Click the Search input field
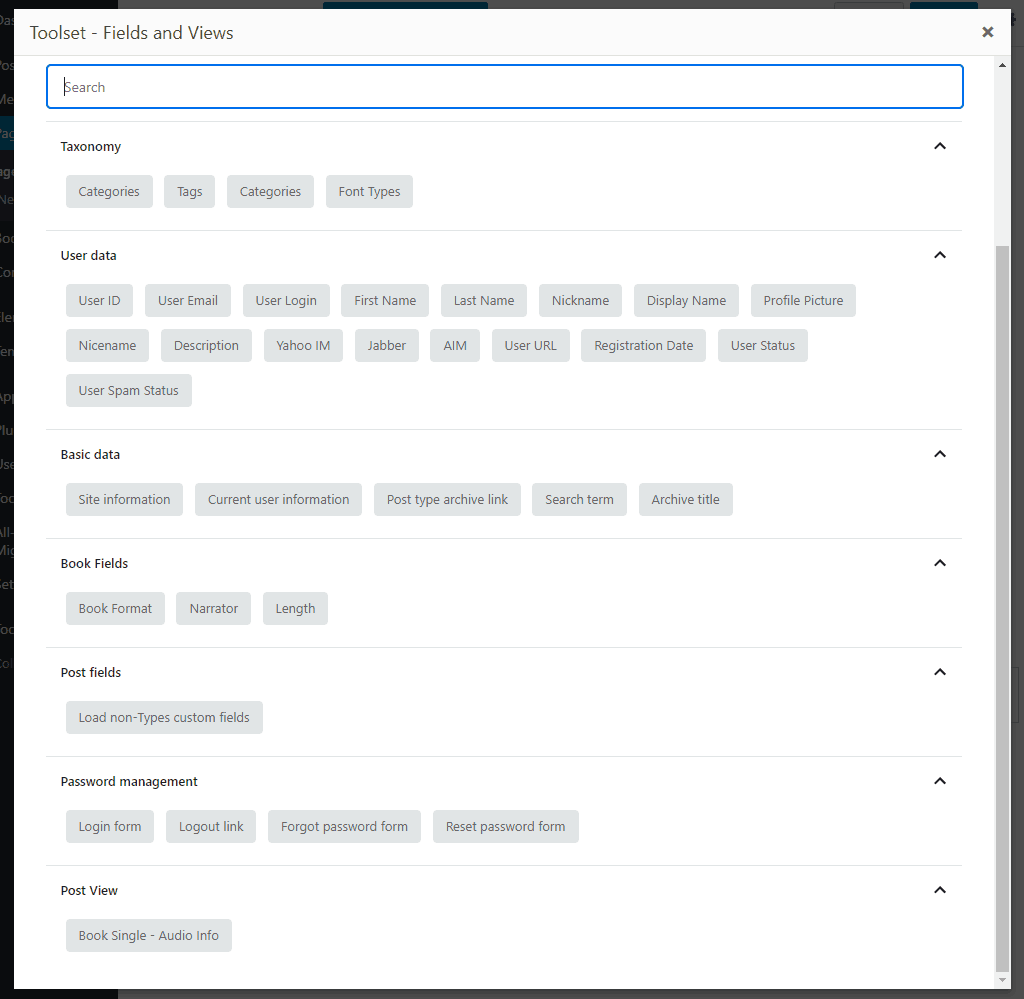 point(504,87)
